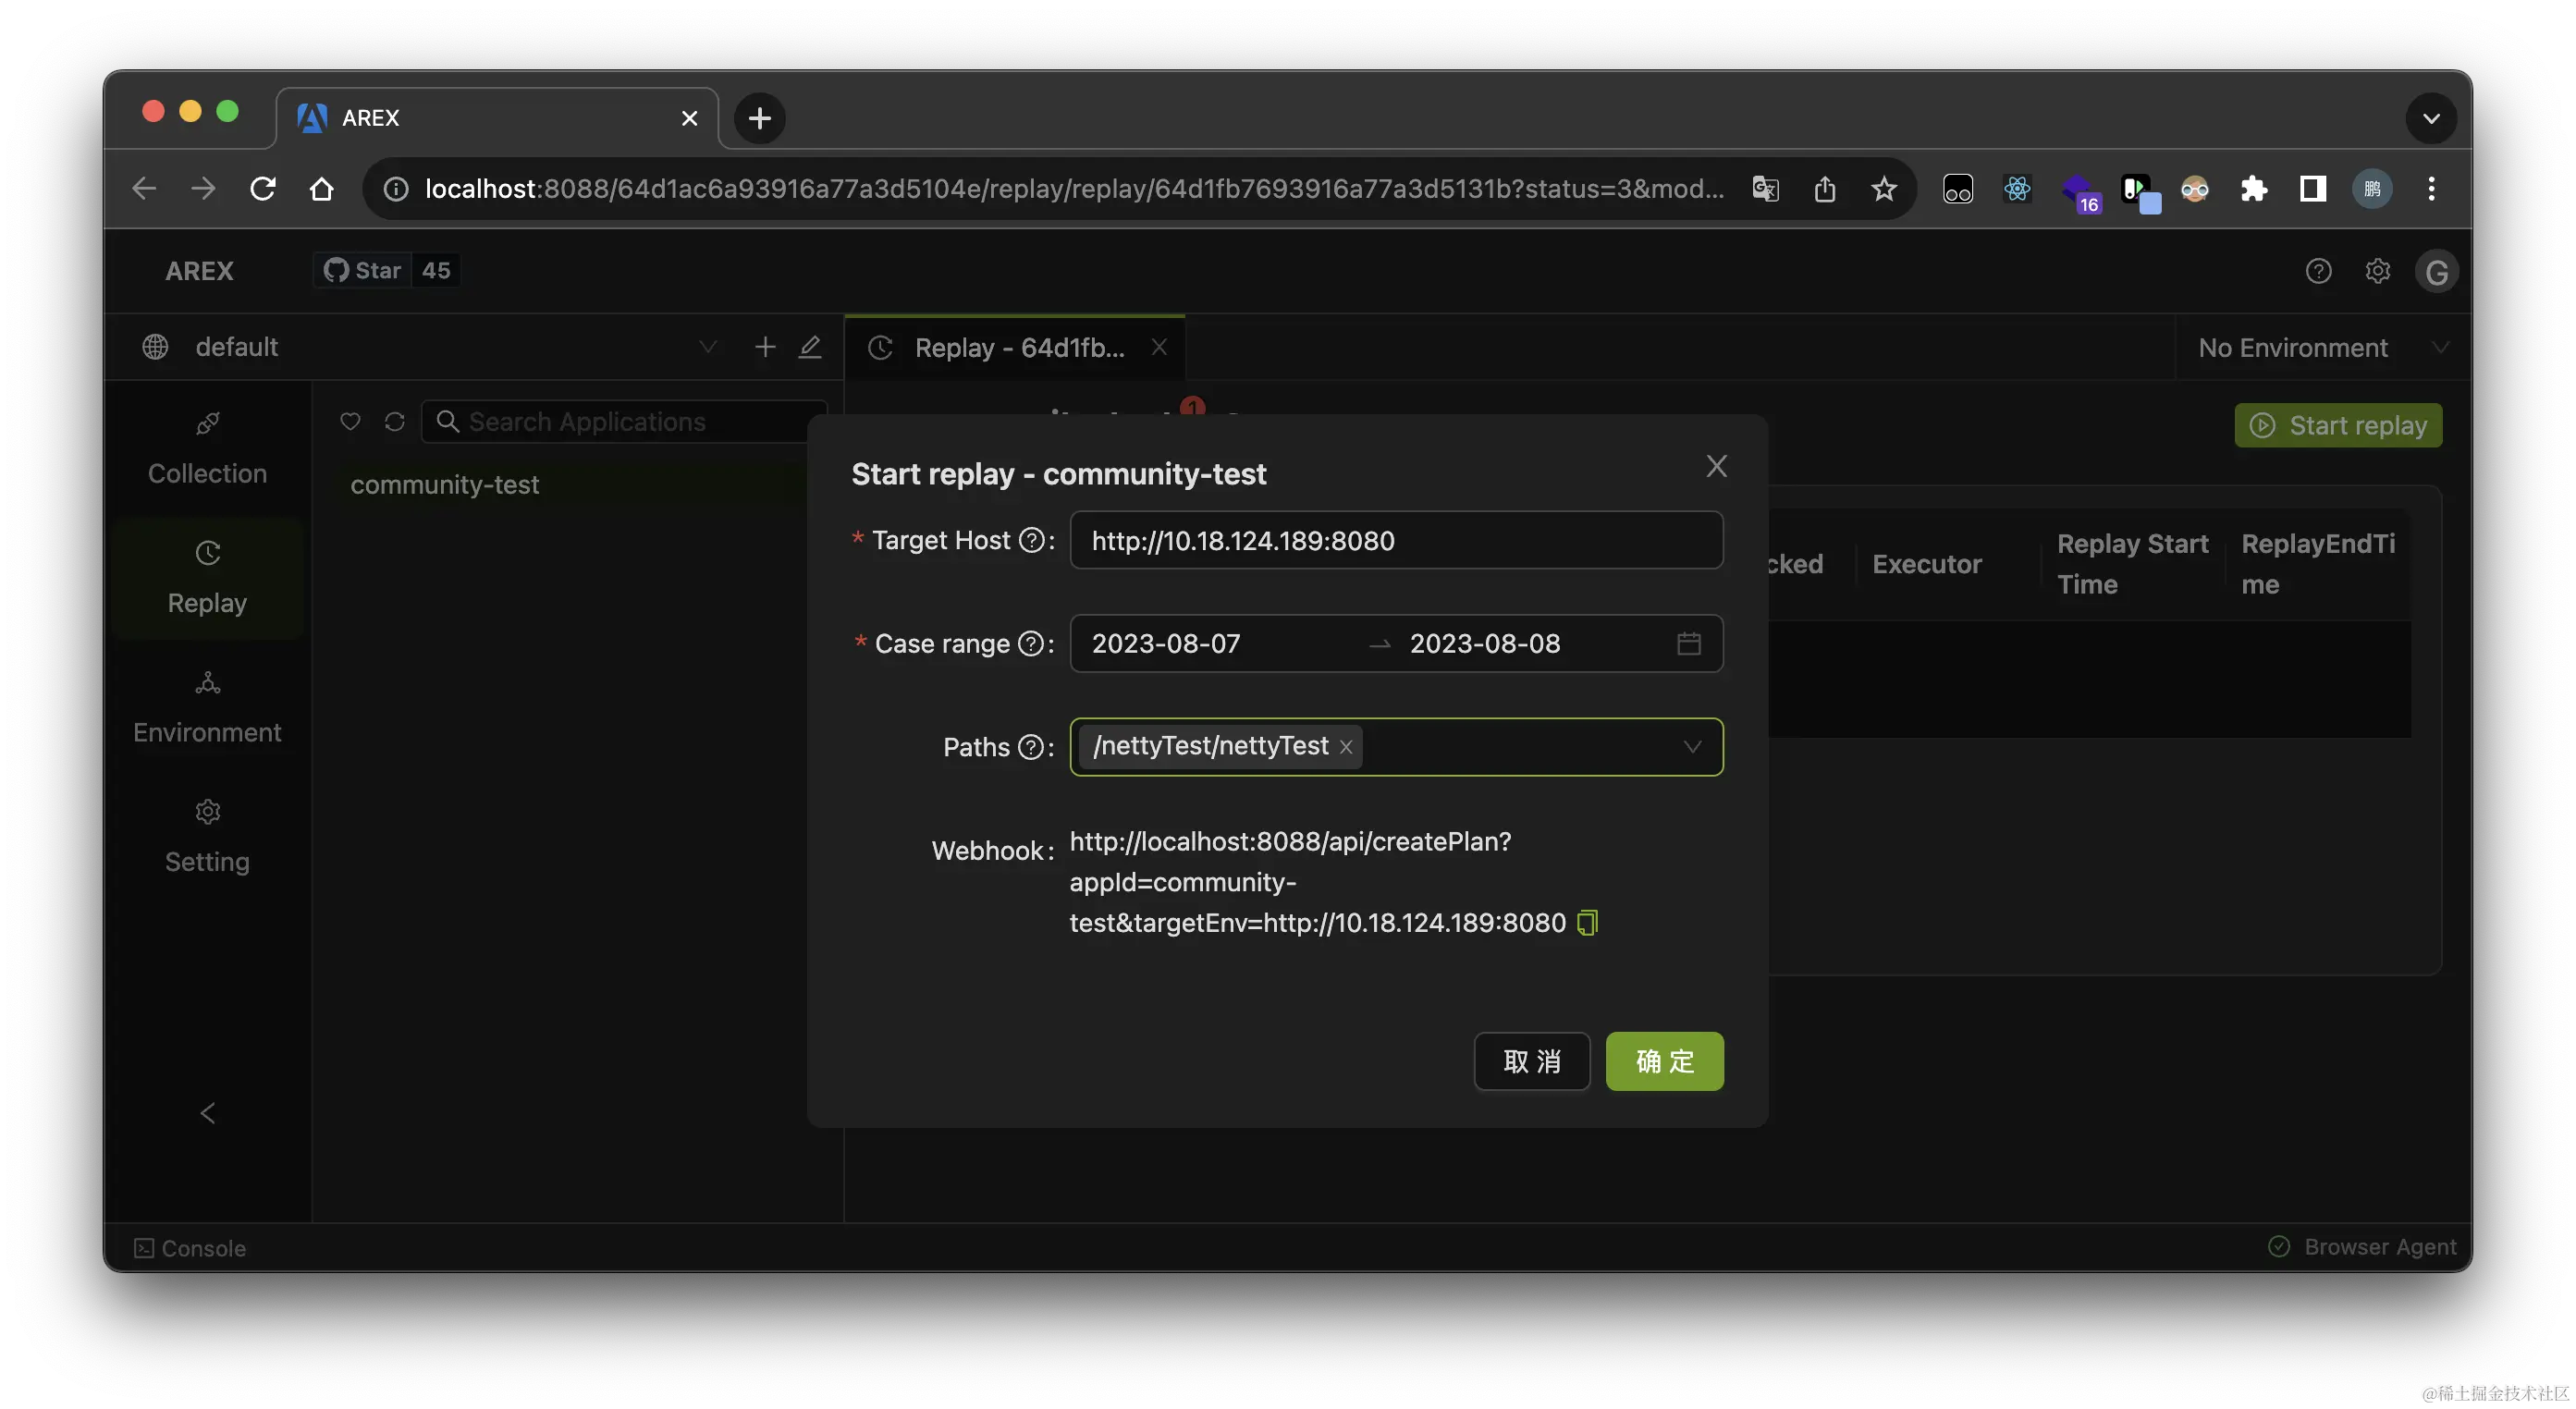
Task: Open the calendar icon in Case range
Action: [1688, 643]
